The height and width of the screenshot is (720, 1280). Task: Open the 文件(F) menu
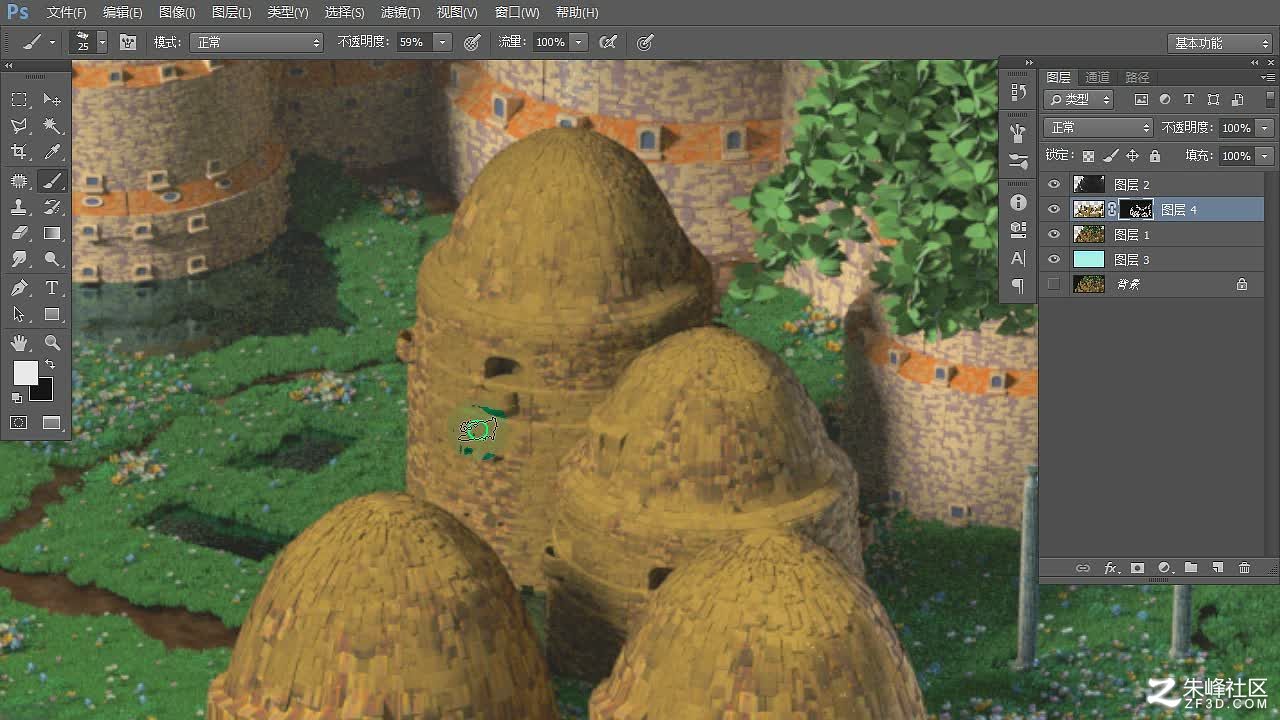point(67,13)
